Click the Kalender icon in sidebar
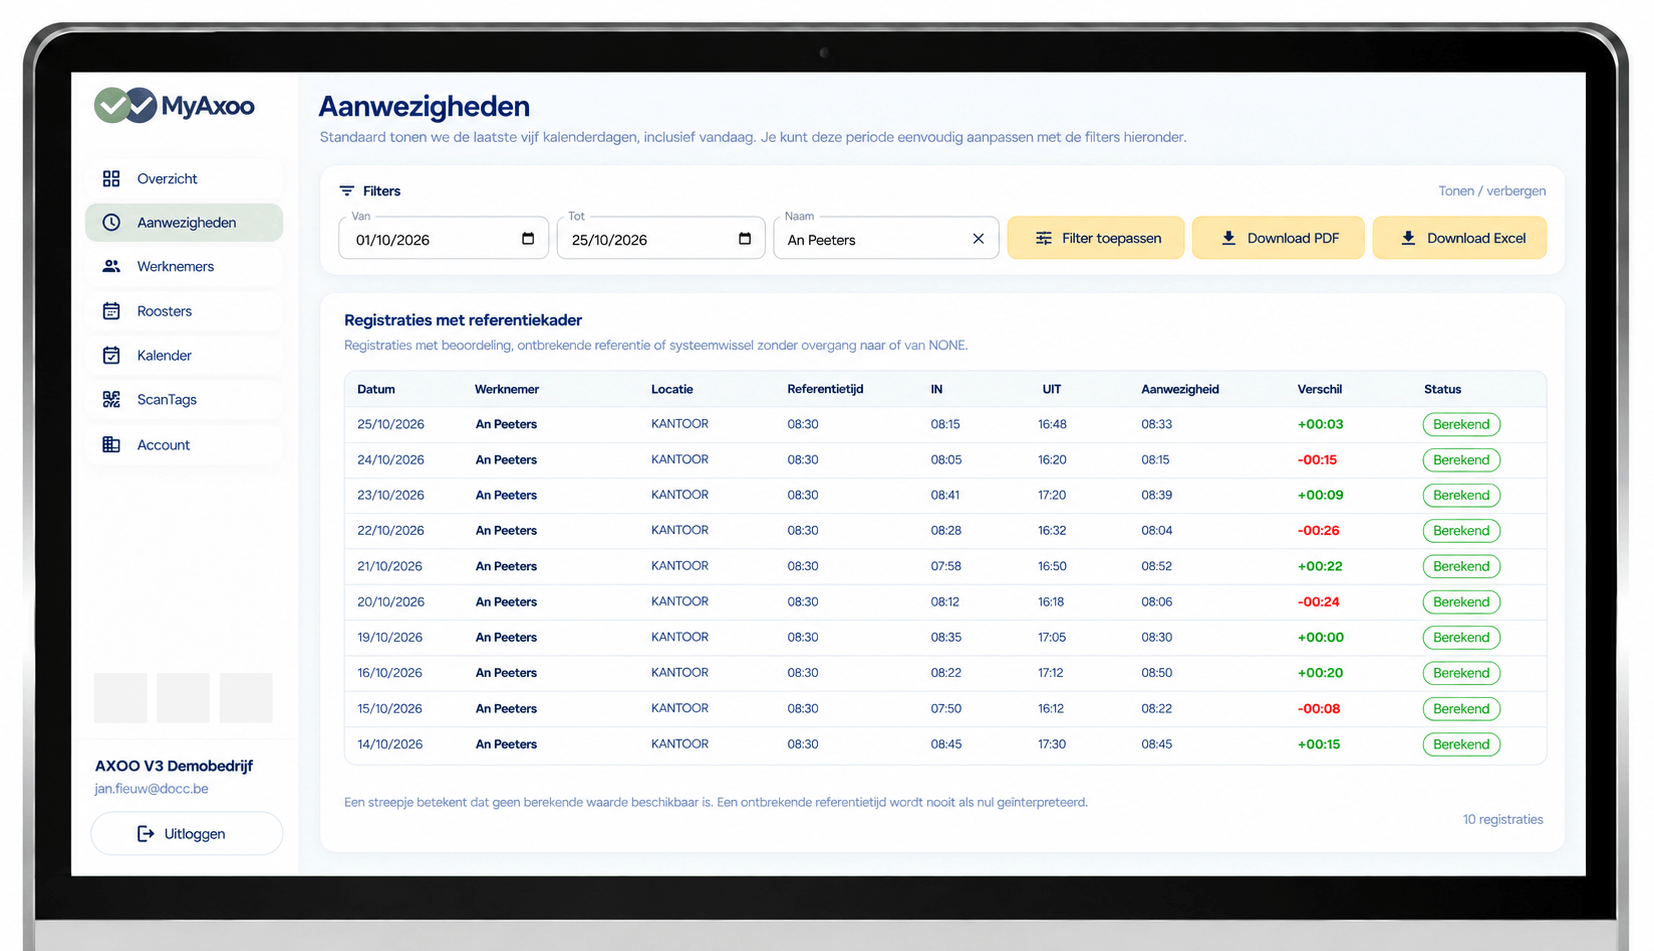 [x=111, y=355]
